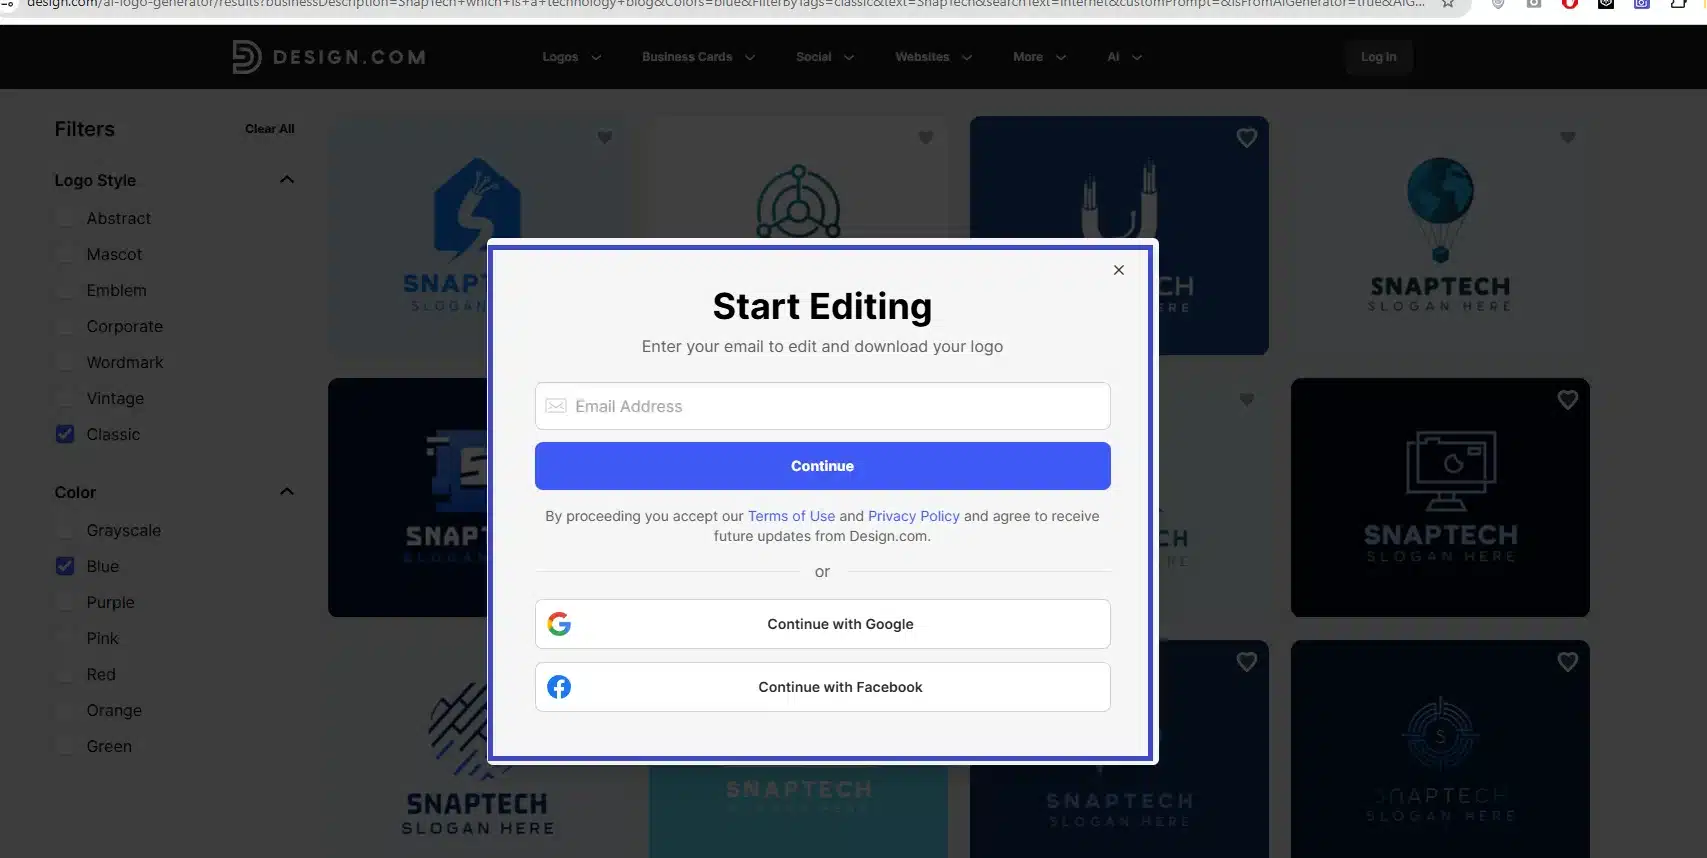Check the Emblem style option
The height and width of the screenshot is (858, 1707).
(65, 290)
